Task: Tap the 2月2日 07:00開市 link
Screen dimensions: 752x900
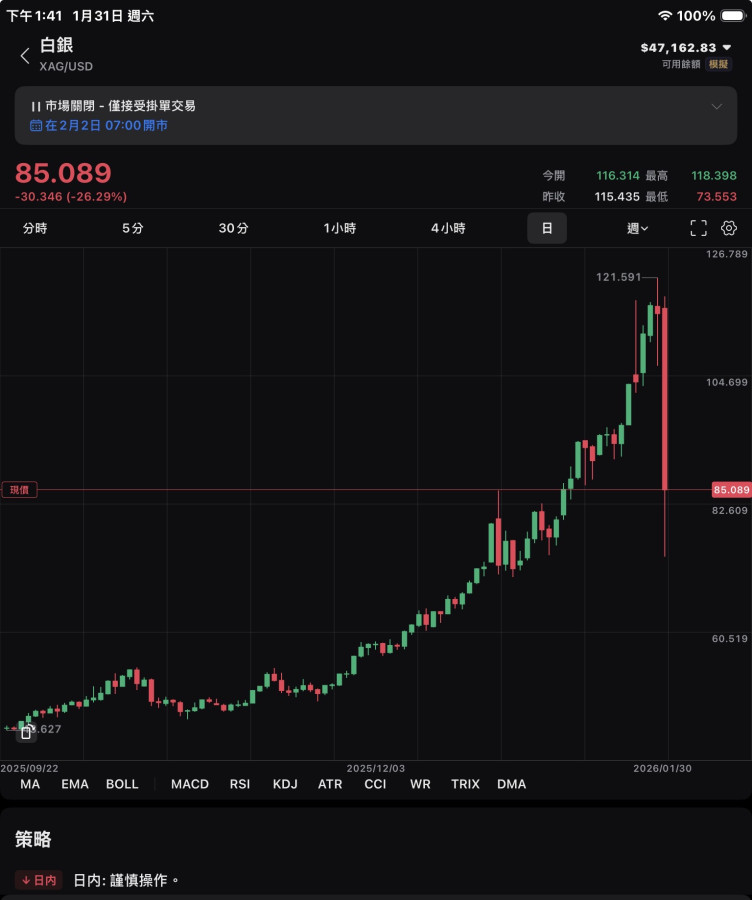Action: click(x=106, y=126)
